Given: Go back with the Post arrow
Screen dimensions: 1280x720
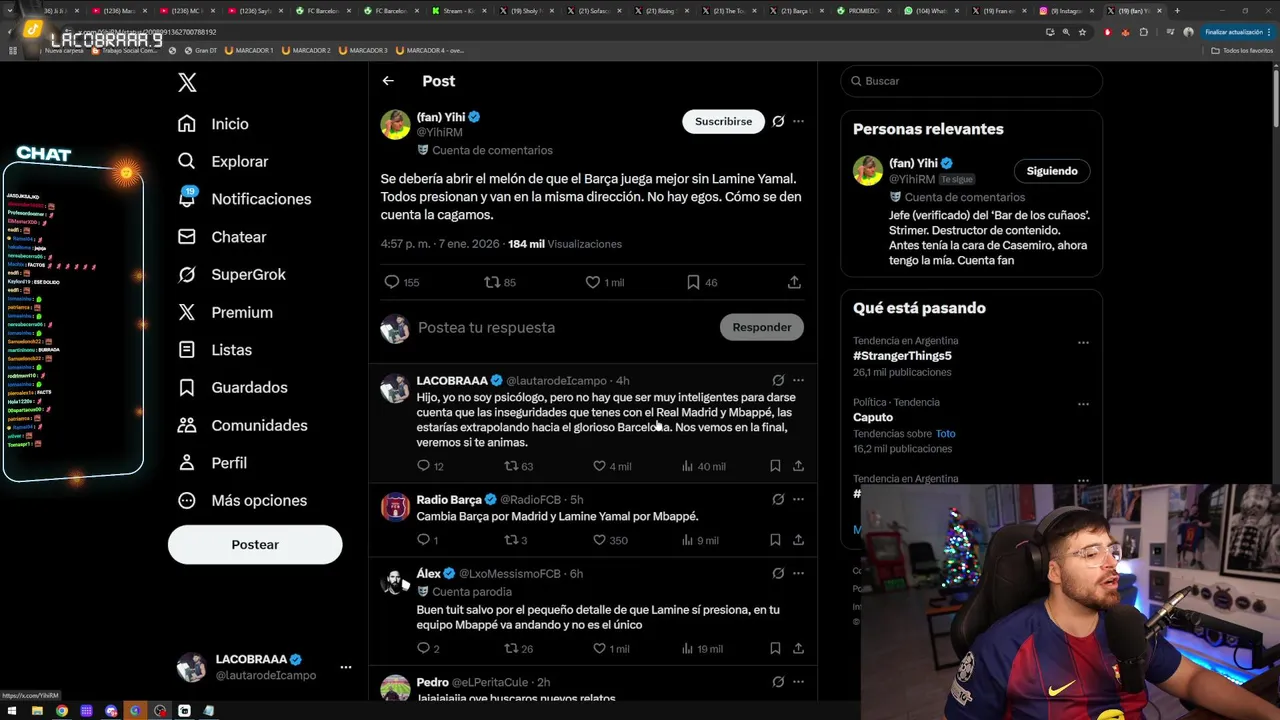Looking at the screenshot, I should [388, 81].
